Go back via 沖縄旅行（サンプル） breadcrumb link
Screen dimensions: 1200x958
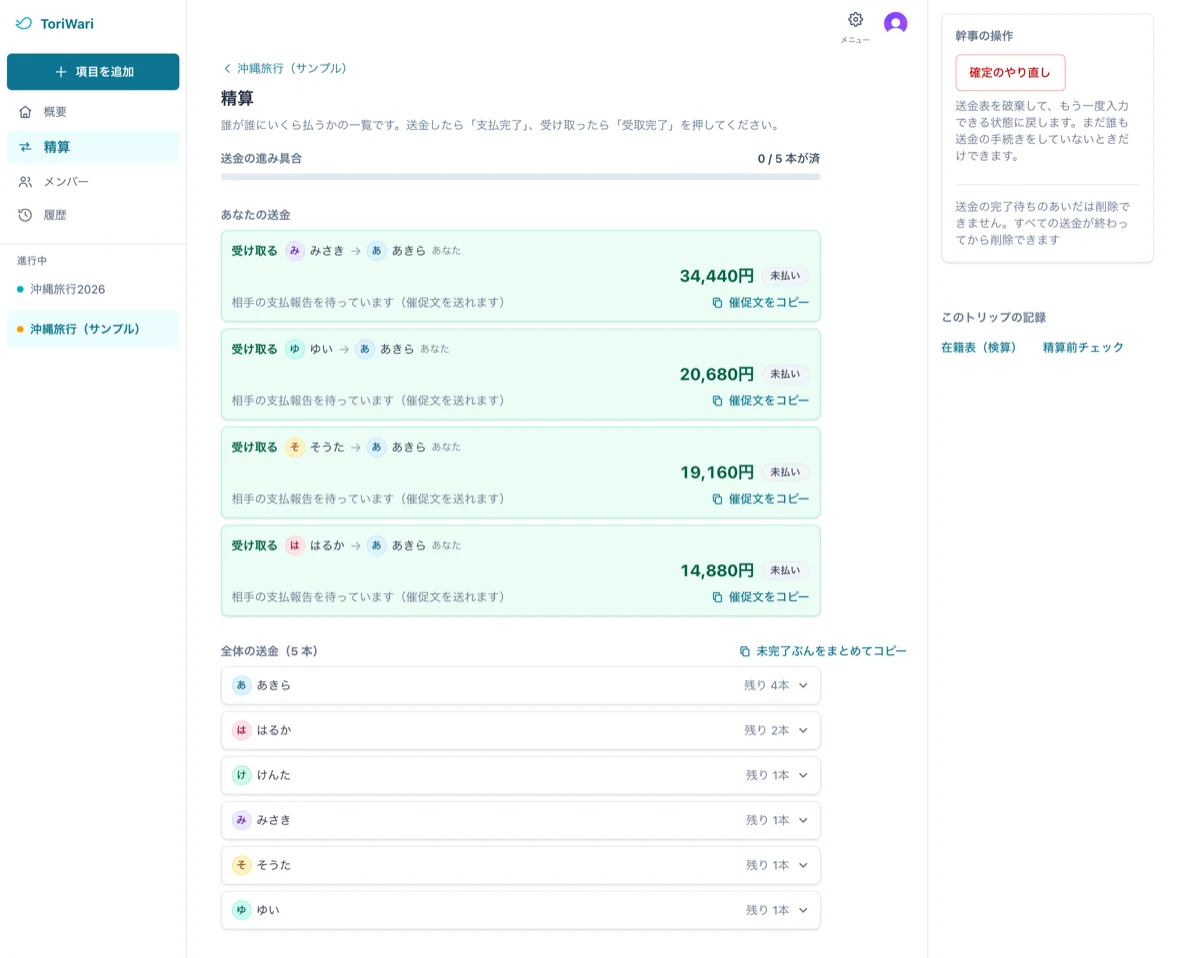pyautogui.click(x=285, y=69)
